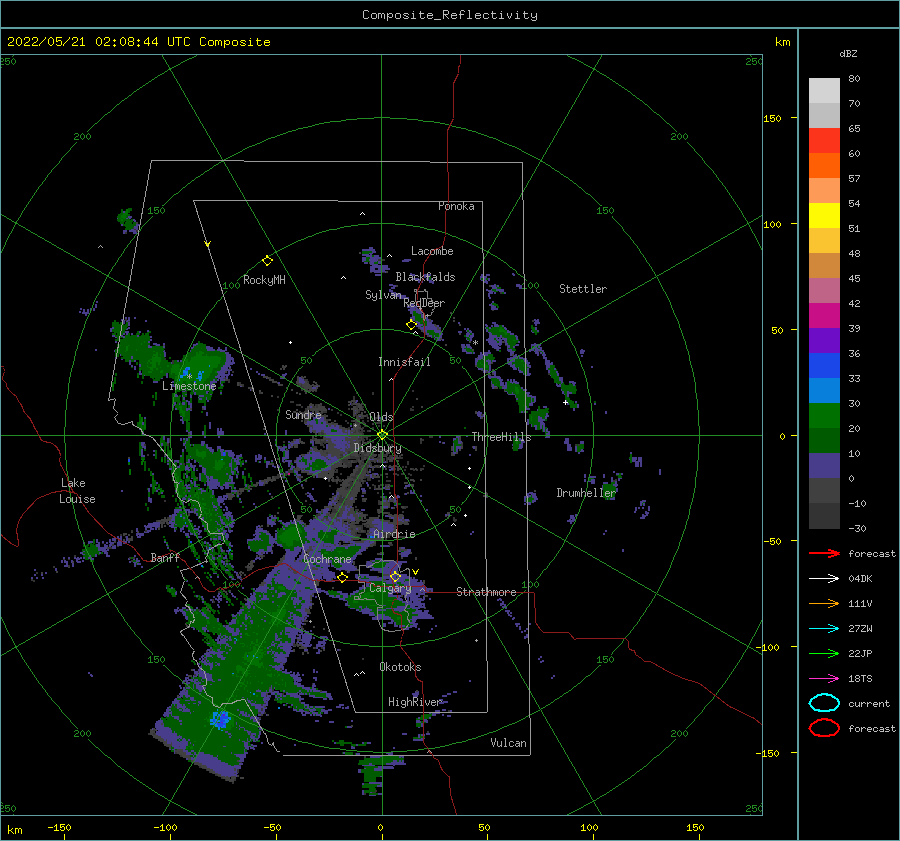Select the magenta 18TS arrow legend icon
The image size is (900, 841).
[x=824, y=679]
